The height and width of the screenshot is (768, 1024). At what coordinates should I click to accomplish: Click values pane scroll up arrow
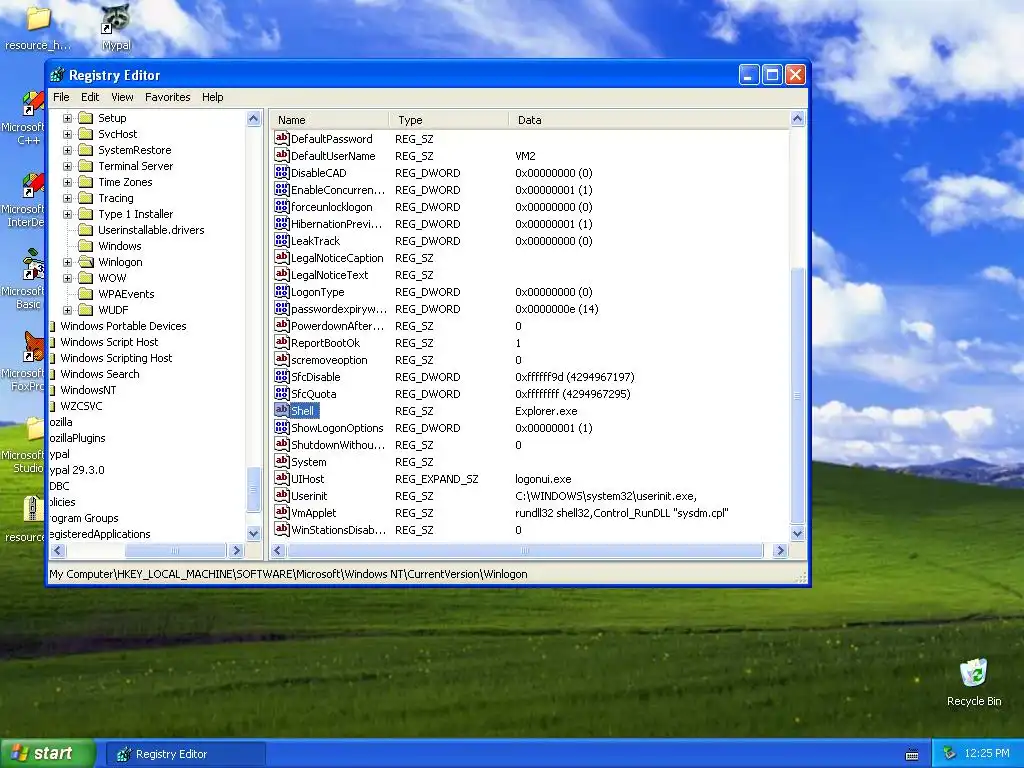797,118
